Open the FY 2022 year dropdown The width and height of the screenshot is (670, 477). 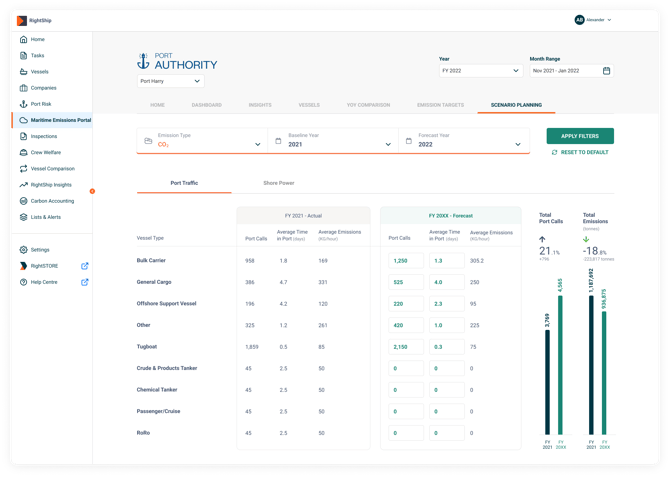click(481, 71)
